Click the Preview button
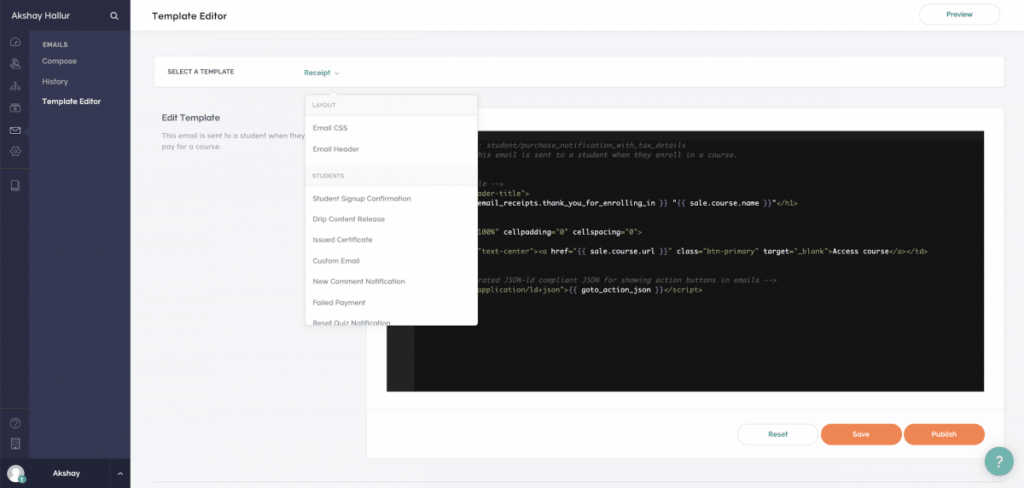Image resolution: width=1024 pixels, height=488 pixels. (x=959, y=14)
